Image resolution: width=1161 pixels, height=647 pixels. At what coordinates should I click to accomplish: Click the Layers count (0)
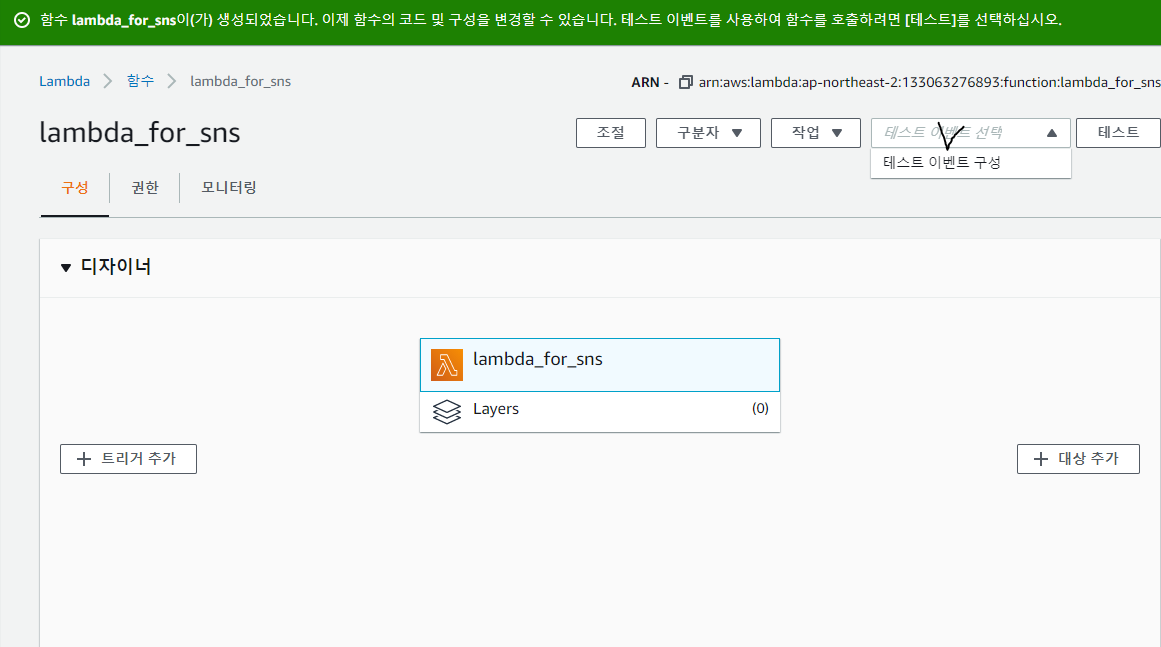[760, 409]
